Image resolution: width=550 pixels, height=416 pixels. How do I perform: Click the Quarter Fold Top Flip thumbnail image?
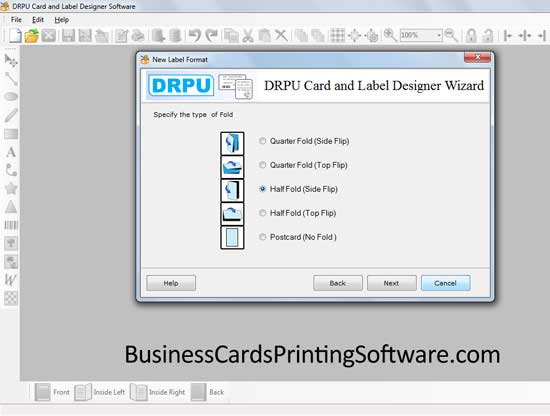click(x=232, y=167)
